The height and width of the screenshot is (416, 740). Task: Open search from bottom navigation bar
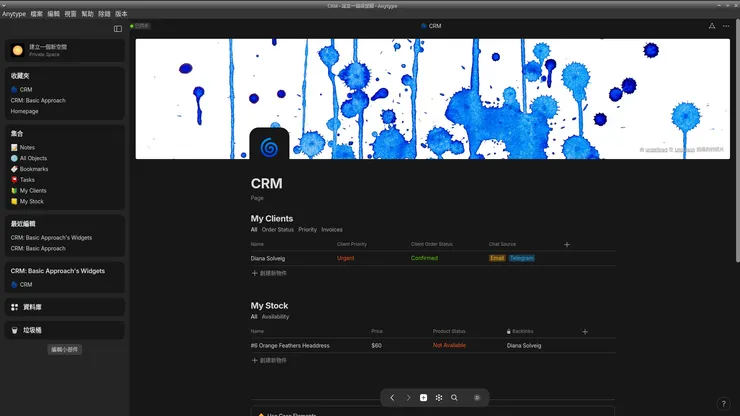454,398
